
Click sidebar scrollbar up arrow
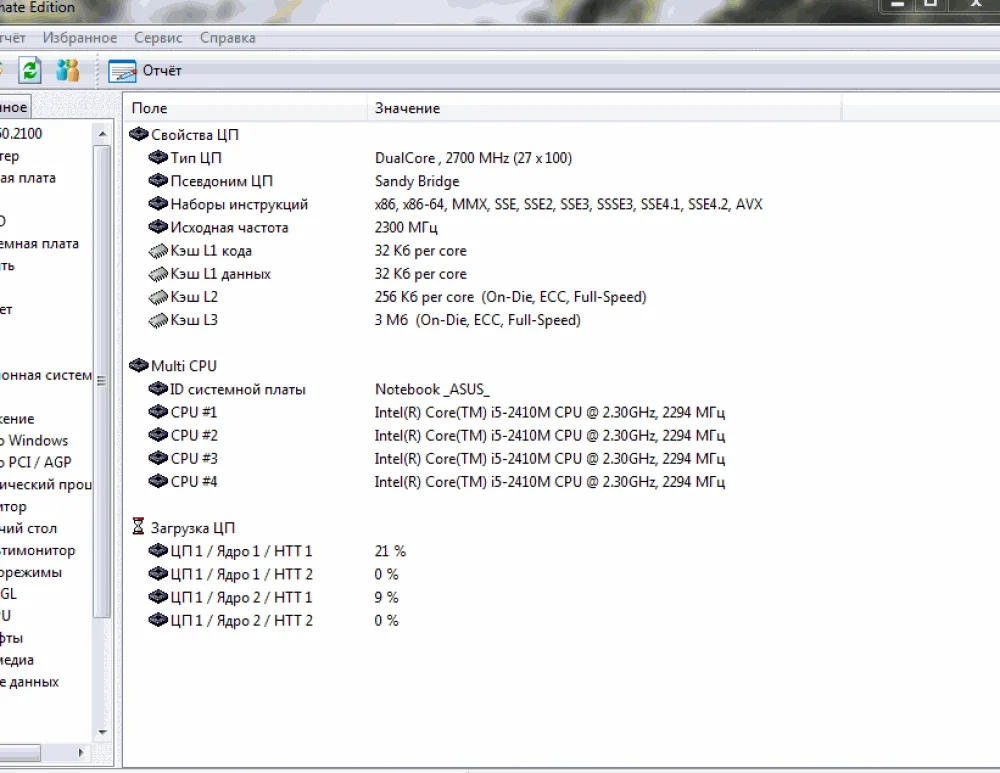pos(102,134)
